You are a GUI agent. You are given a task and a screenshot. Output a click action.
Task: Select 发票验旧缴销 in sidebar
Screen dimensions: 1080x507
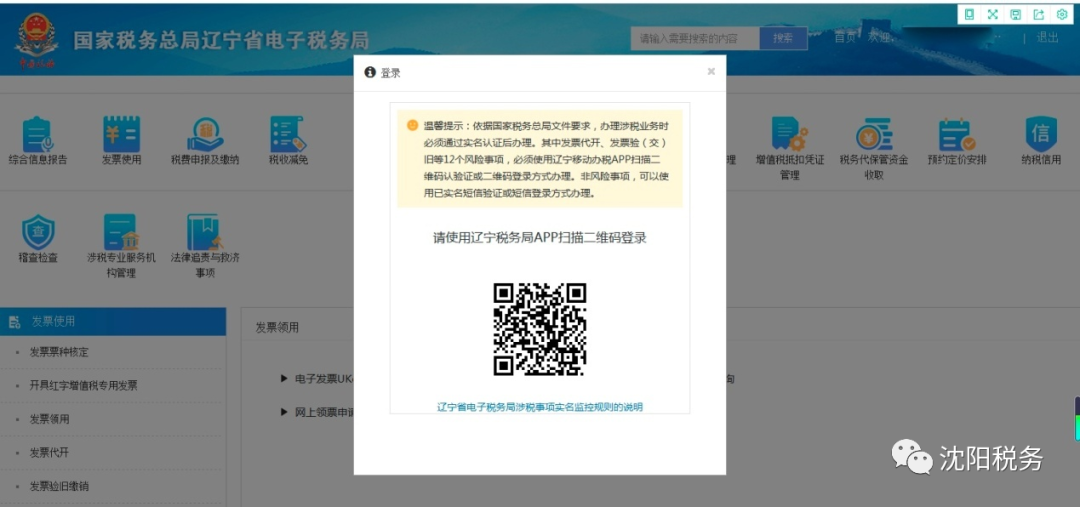click(59, 486)
